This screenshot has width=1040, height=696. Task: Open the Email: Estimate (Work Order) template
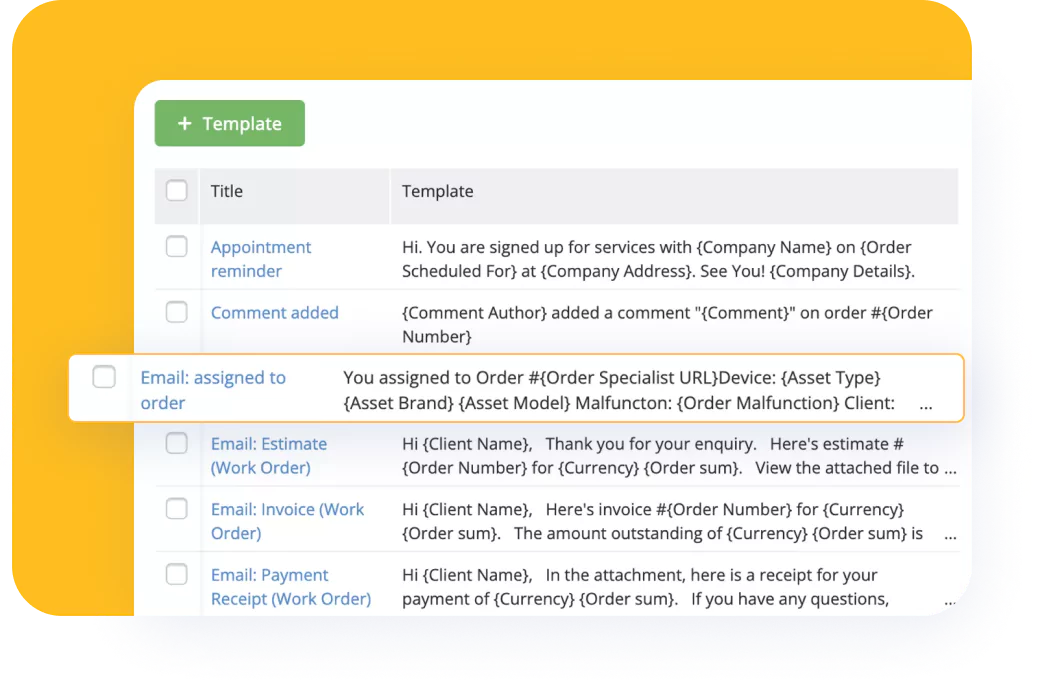point(268,455)
